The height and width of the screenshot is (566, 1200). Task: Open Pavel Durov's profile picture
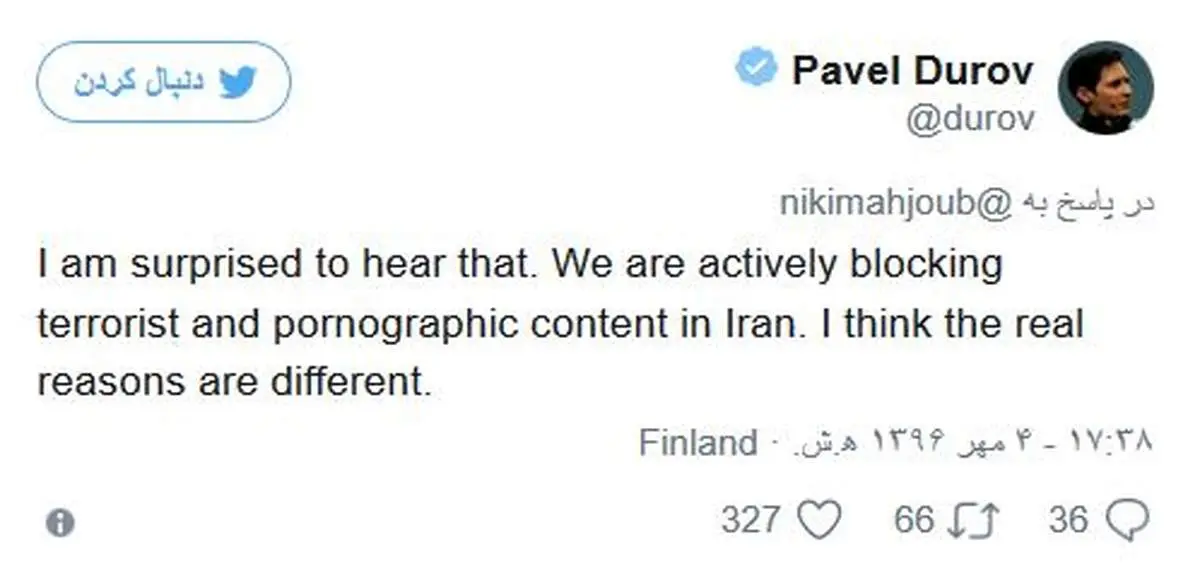[1105, 88]
